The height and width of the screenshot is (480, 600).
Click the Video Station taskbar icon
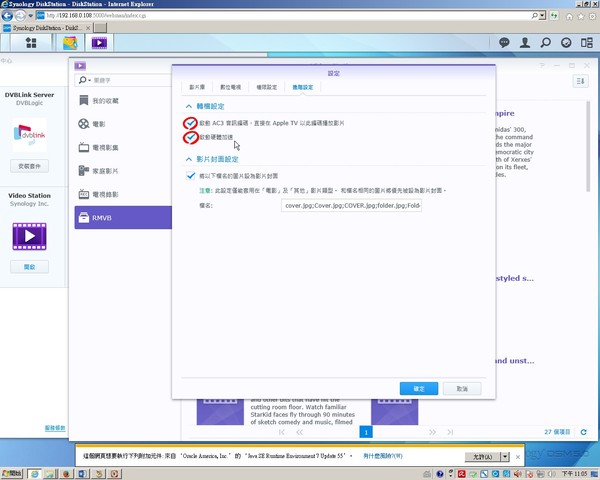(x=98, y=43)
